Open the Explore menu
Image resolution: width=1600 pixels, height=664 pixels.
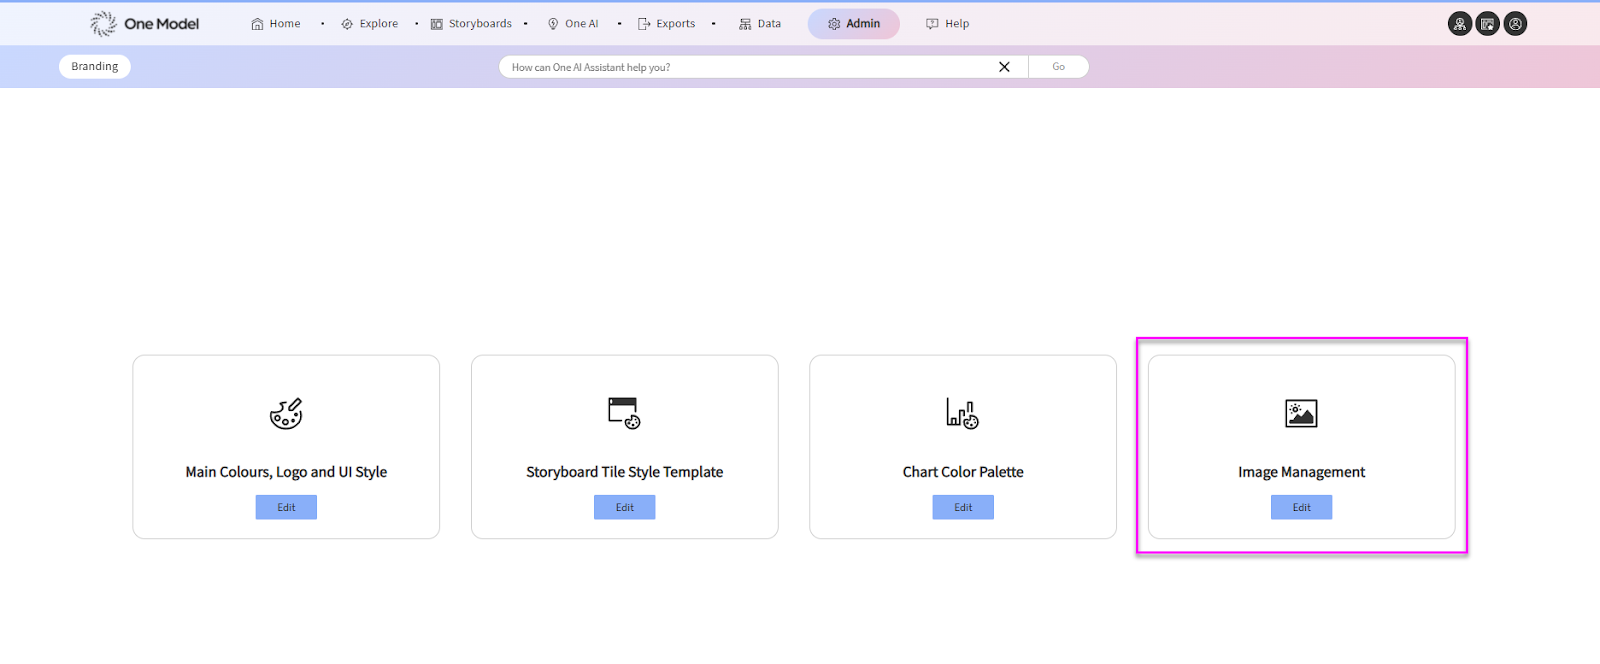point(369,24)
